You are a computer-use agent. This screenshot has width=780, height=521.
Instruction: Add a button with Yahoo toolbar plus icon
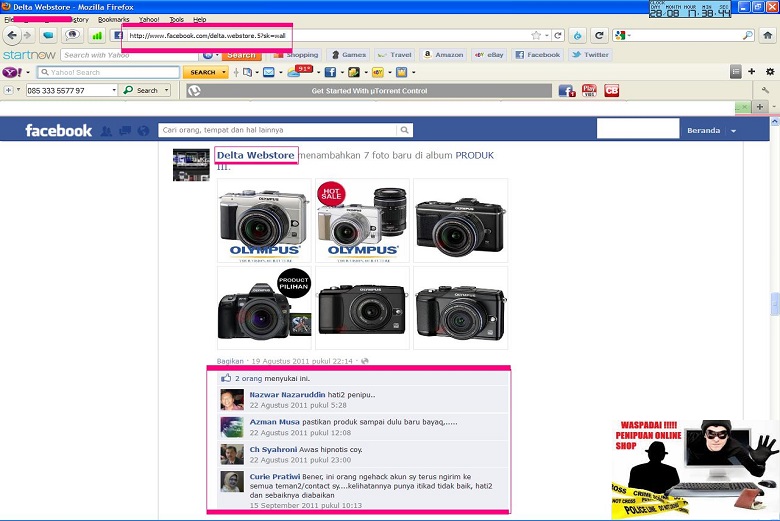coord(752,72)
